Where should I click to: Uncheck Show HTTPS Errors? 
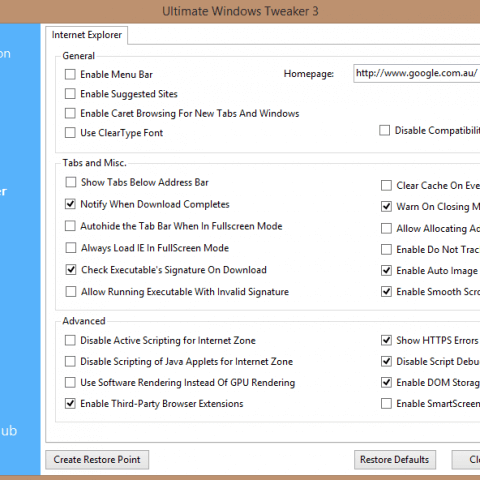click(x=386, y=341)
